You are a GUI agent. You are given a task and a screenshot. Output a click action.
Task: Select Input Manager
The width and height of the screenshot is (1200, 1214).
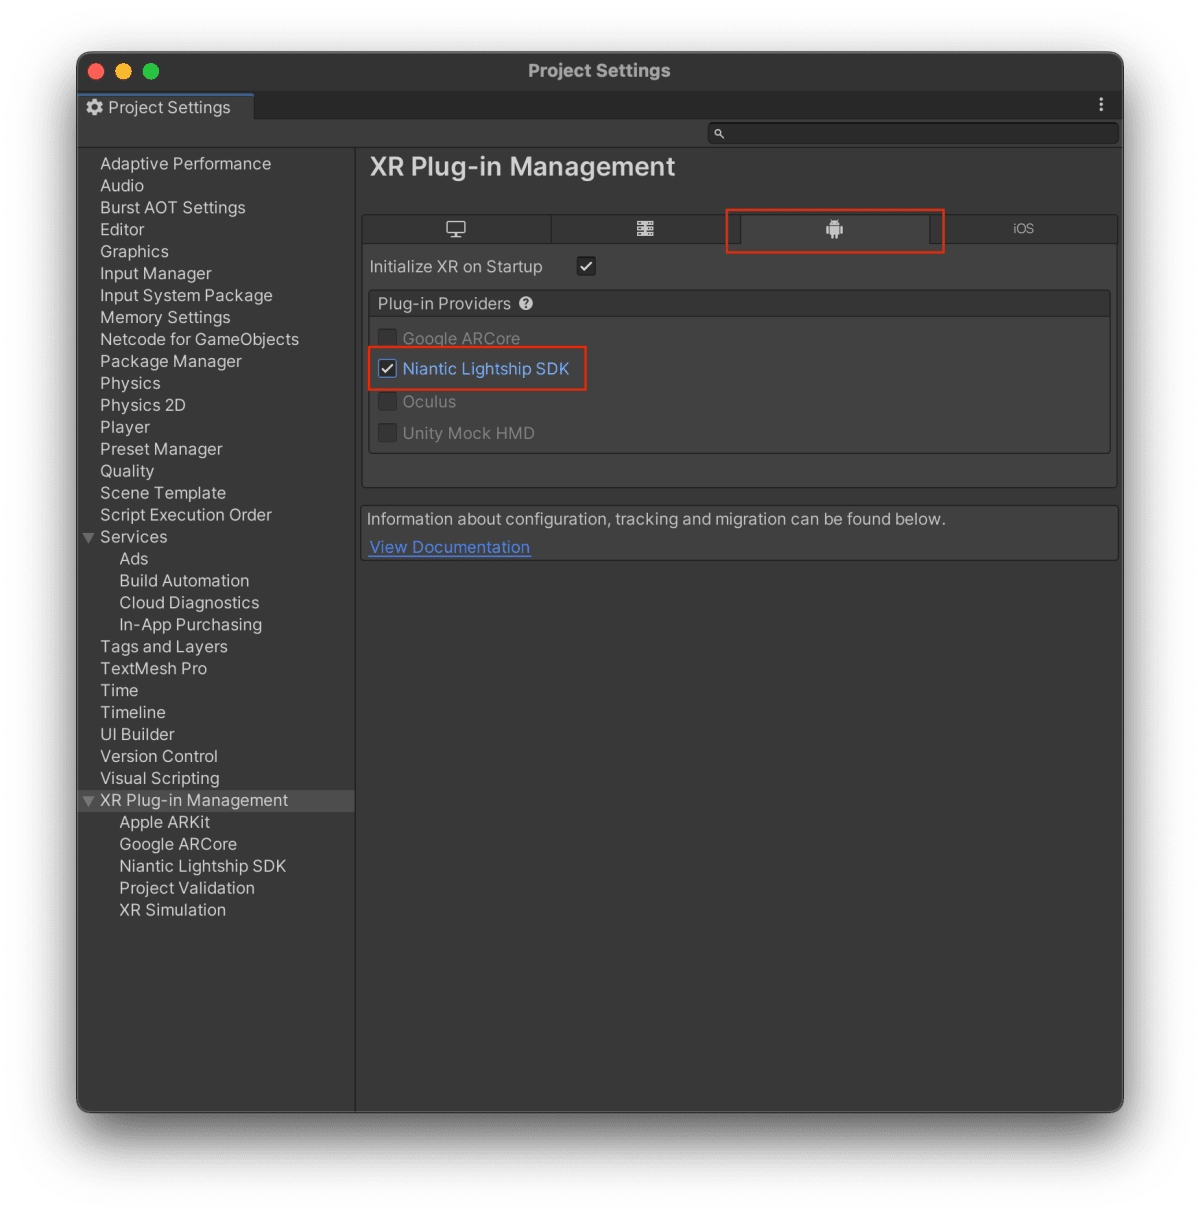156,274
